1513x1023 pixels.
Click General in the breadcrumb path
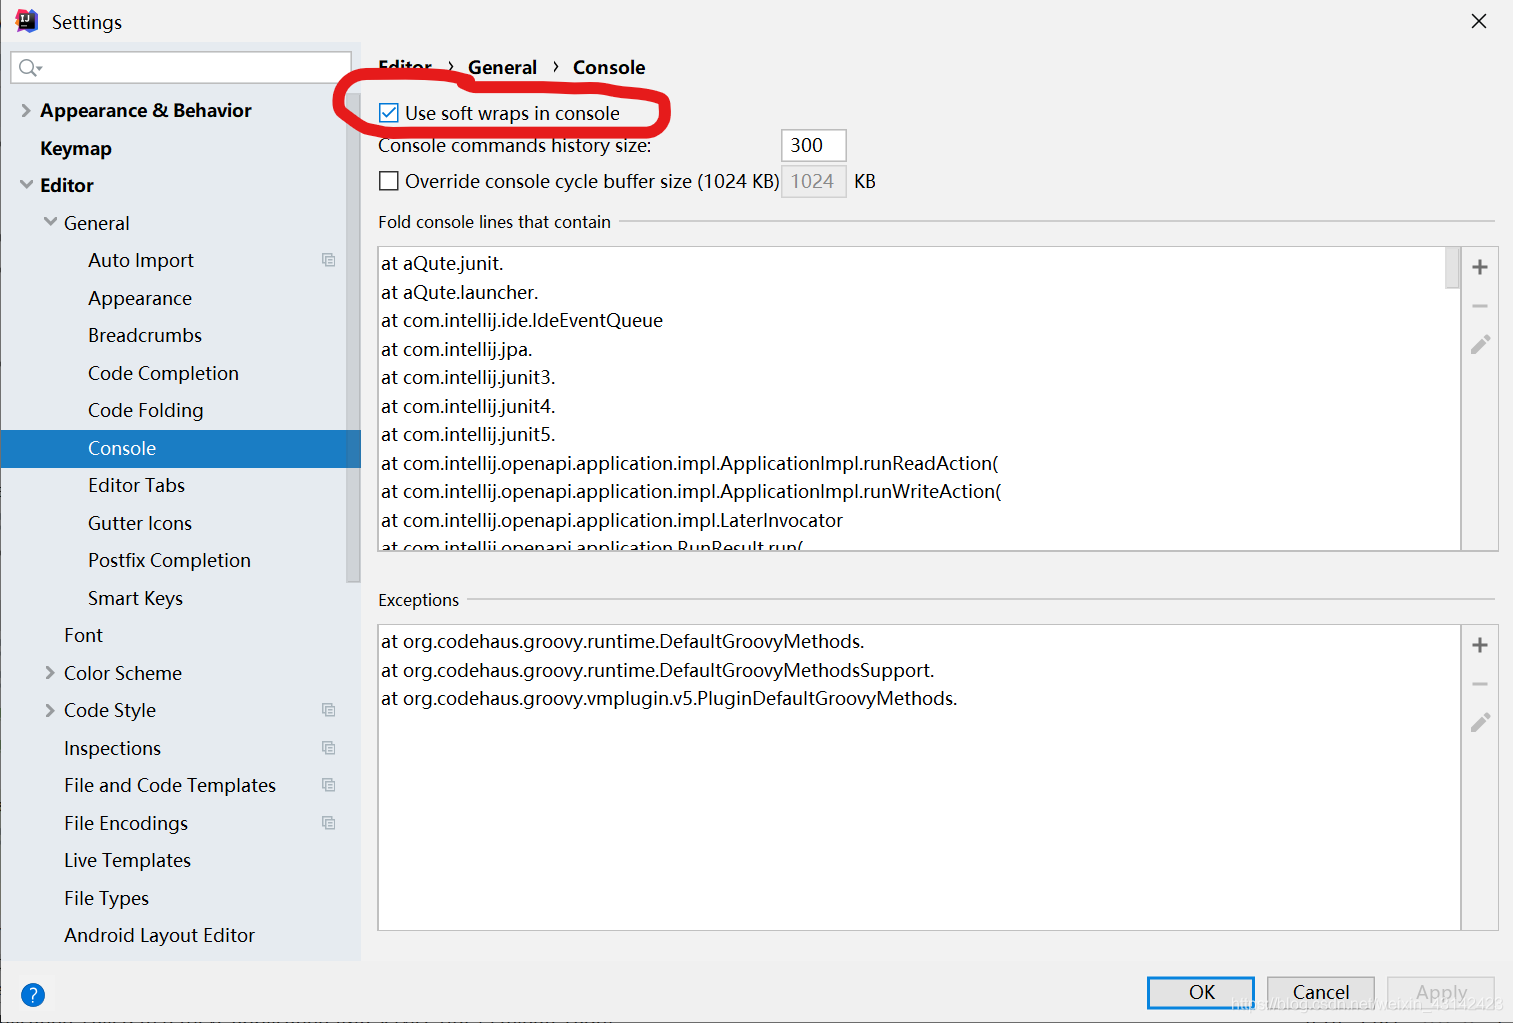pos(502,67)
